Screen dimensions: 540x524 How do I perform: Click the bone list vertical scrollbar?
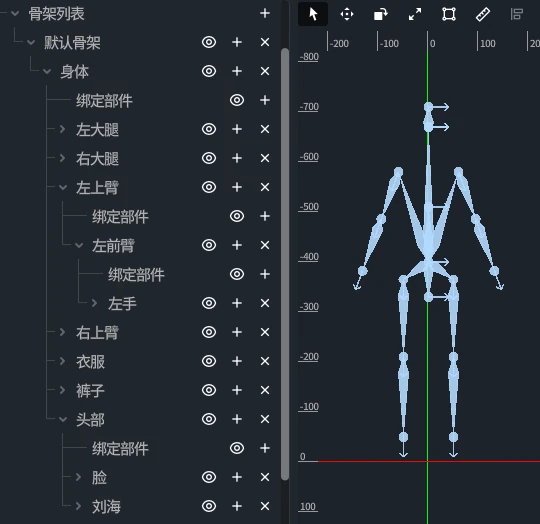pos(284,264)
